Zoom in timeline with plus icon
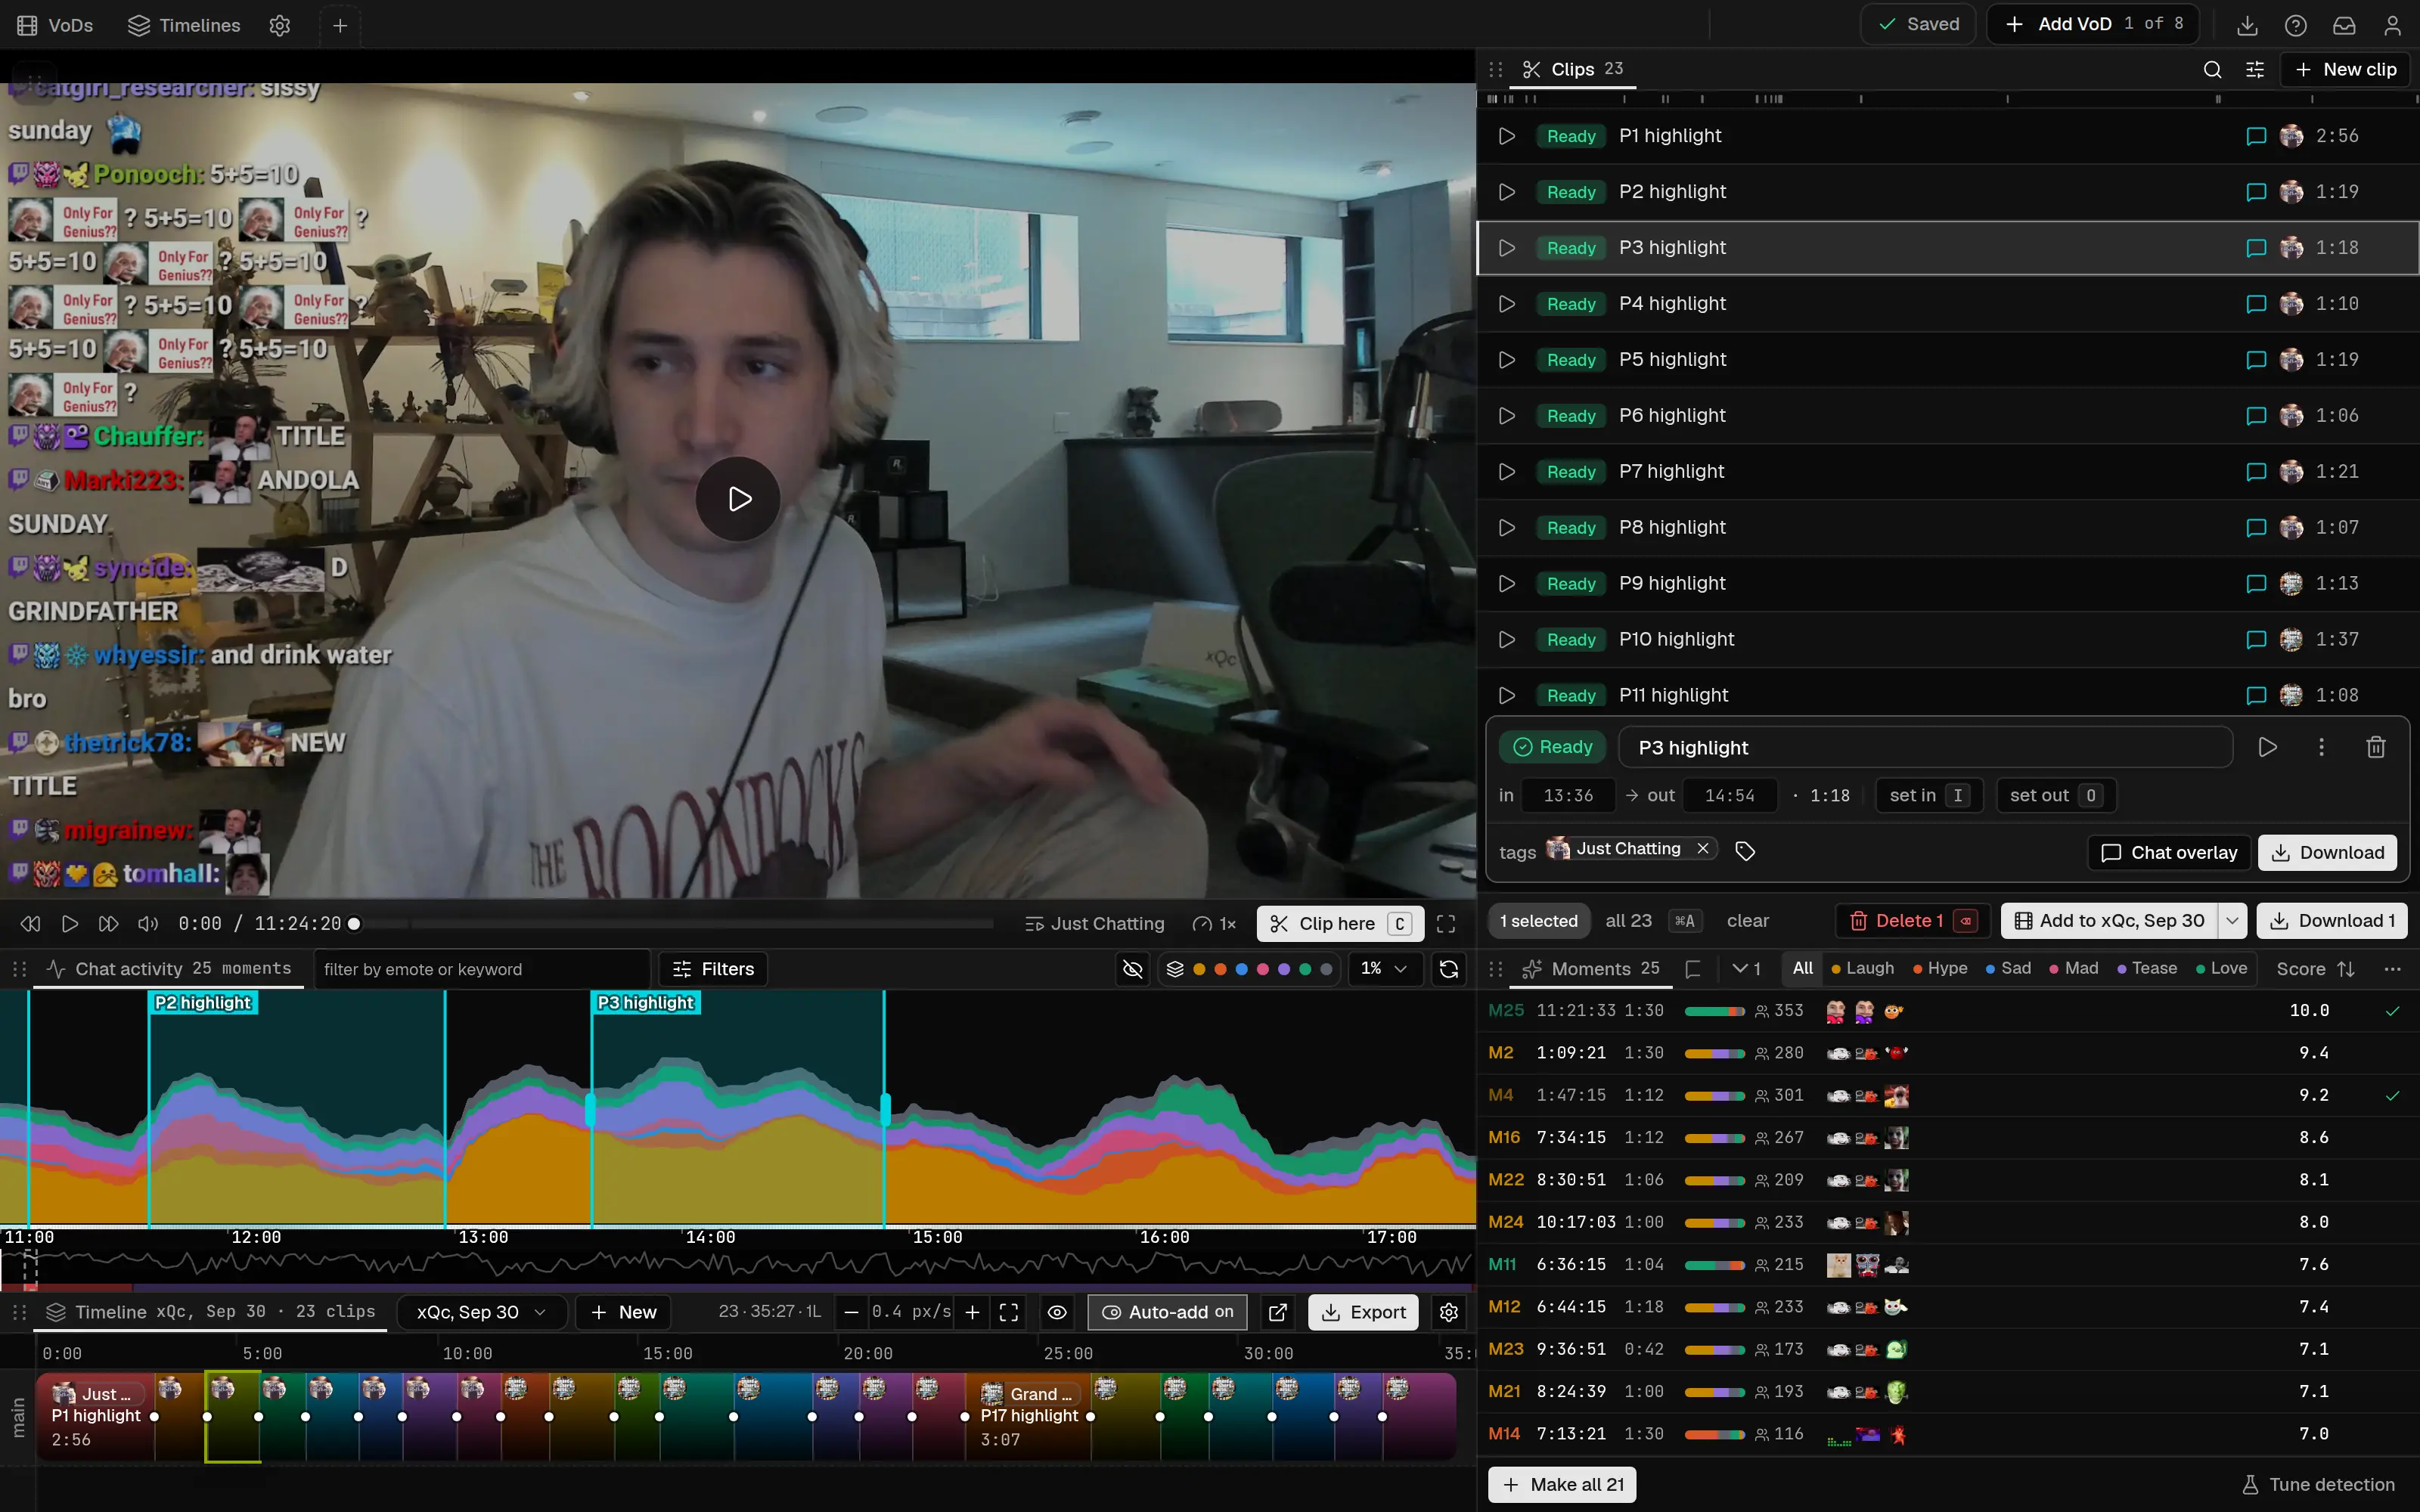The image size is (2420, 1512). (x=972, y=1312)
